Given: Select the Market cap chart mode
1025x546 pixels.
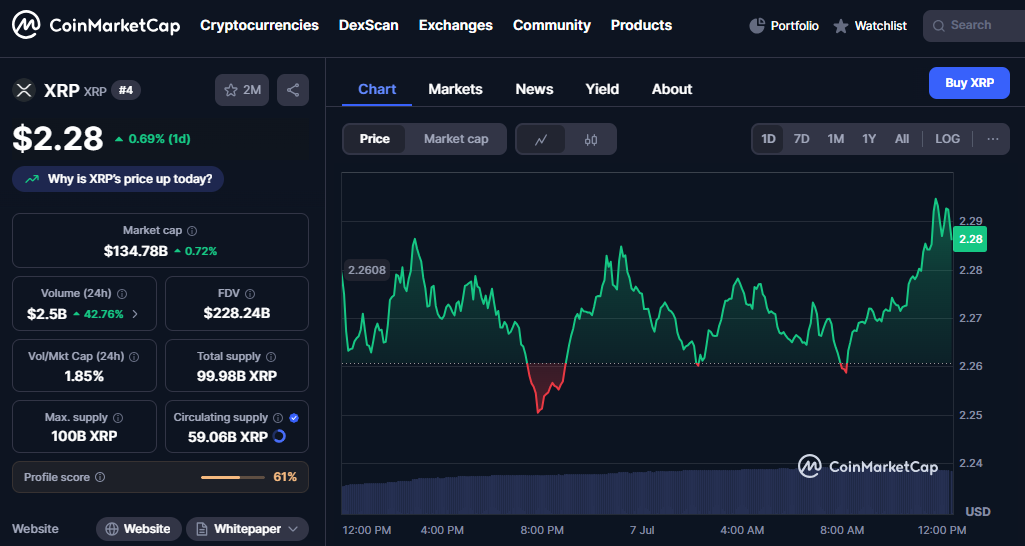Looking at the screenshot, I should point(456,139).
